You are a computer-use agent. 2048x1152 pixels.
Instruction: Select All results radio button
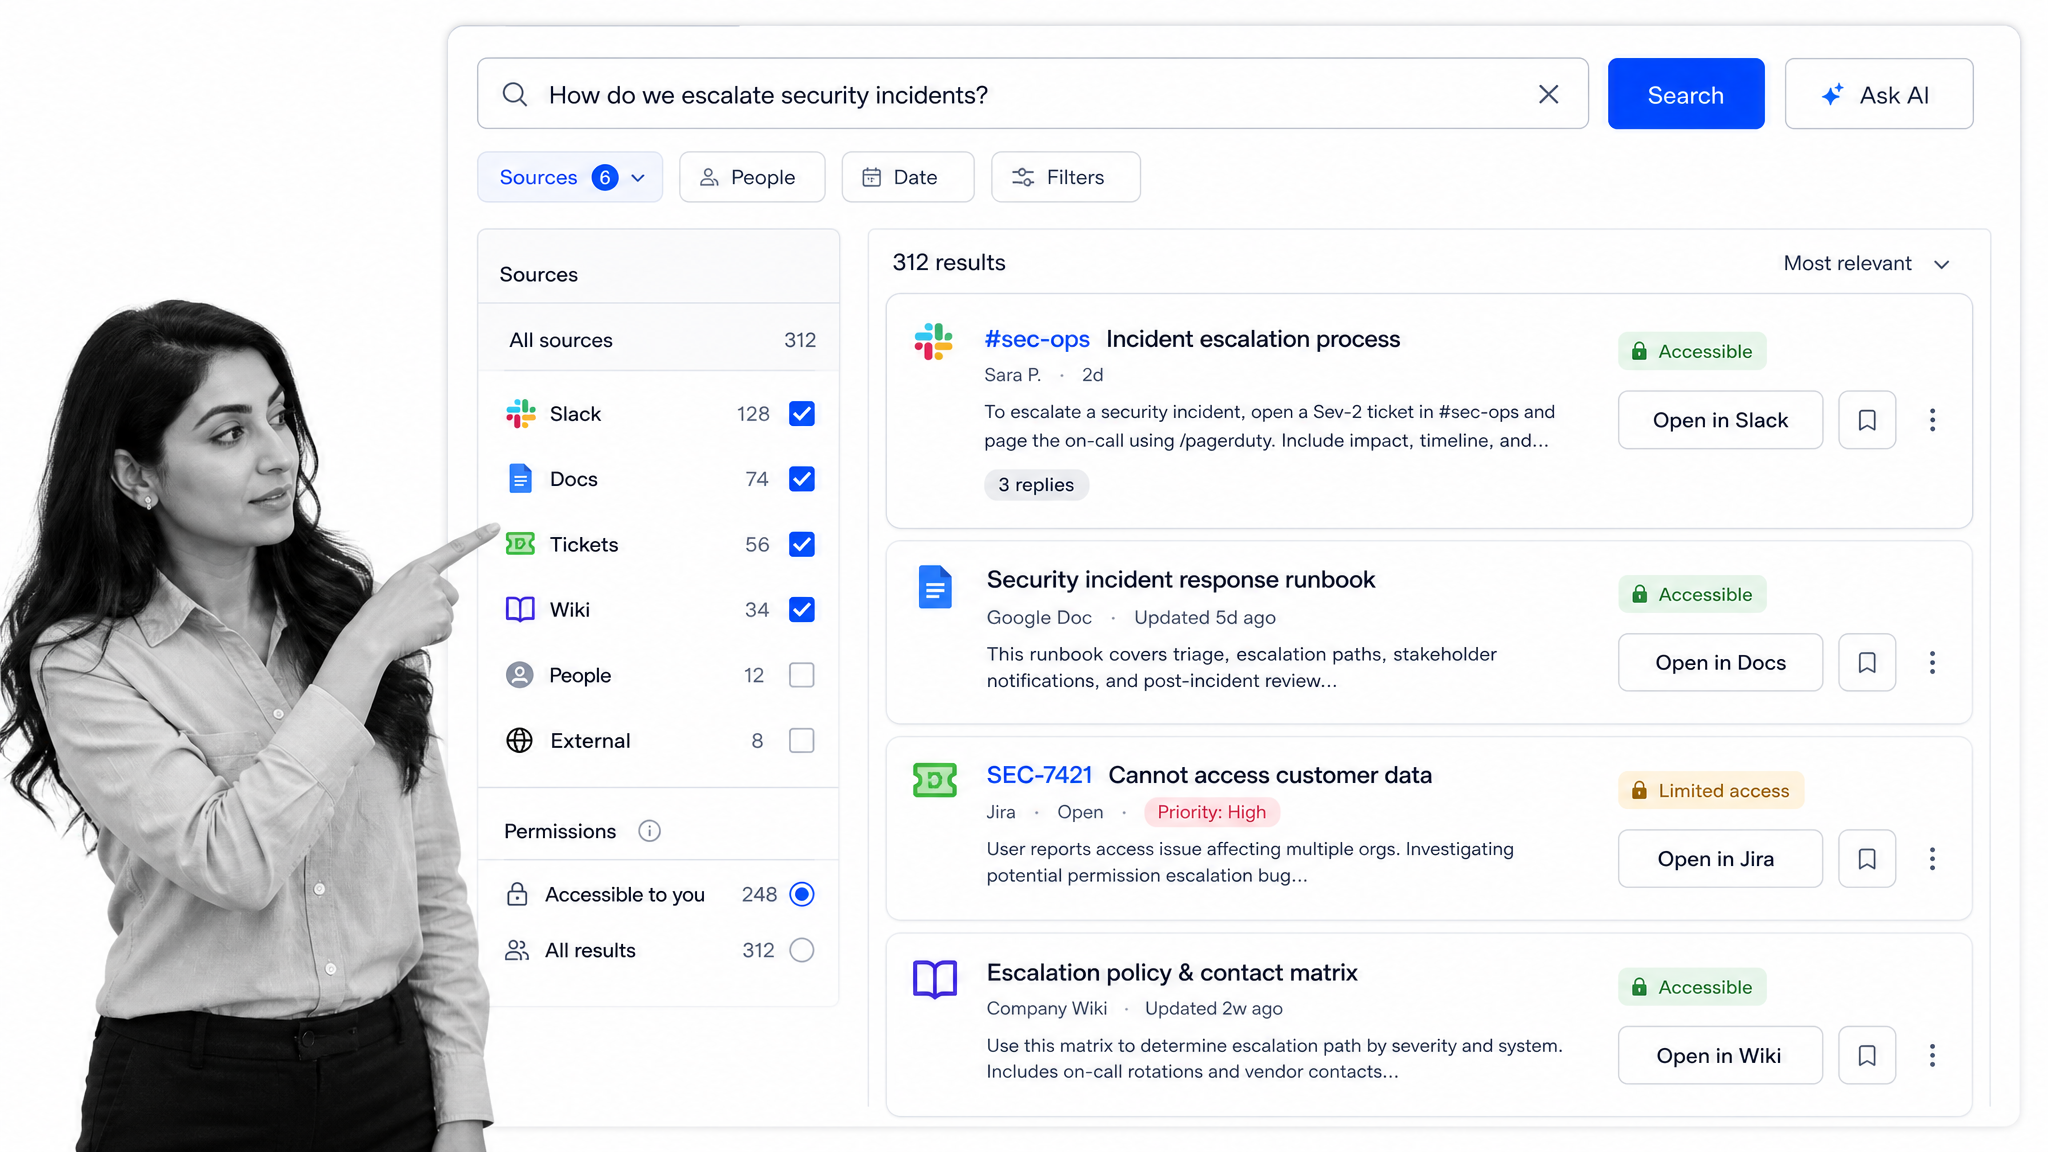[802, 950]
